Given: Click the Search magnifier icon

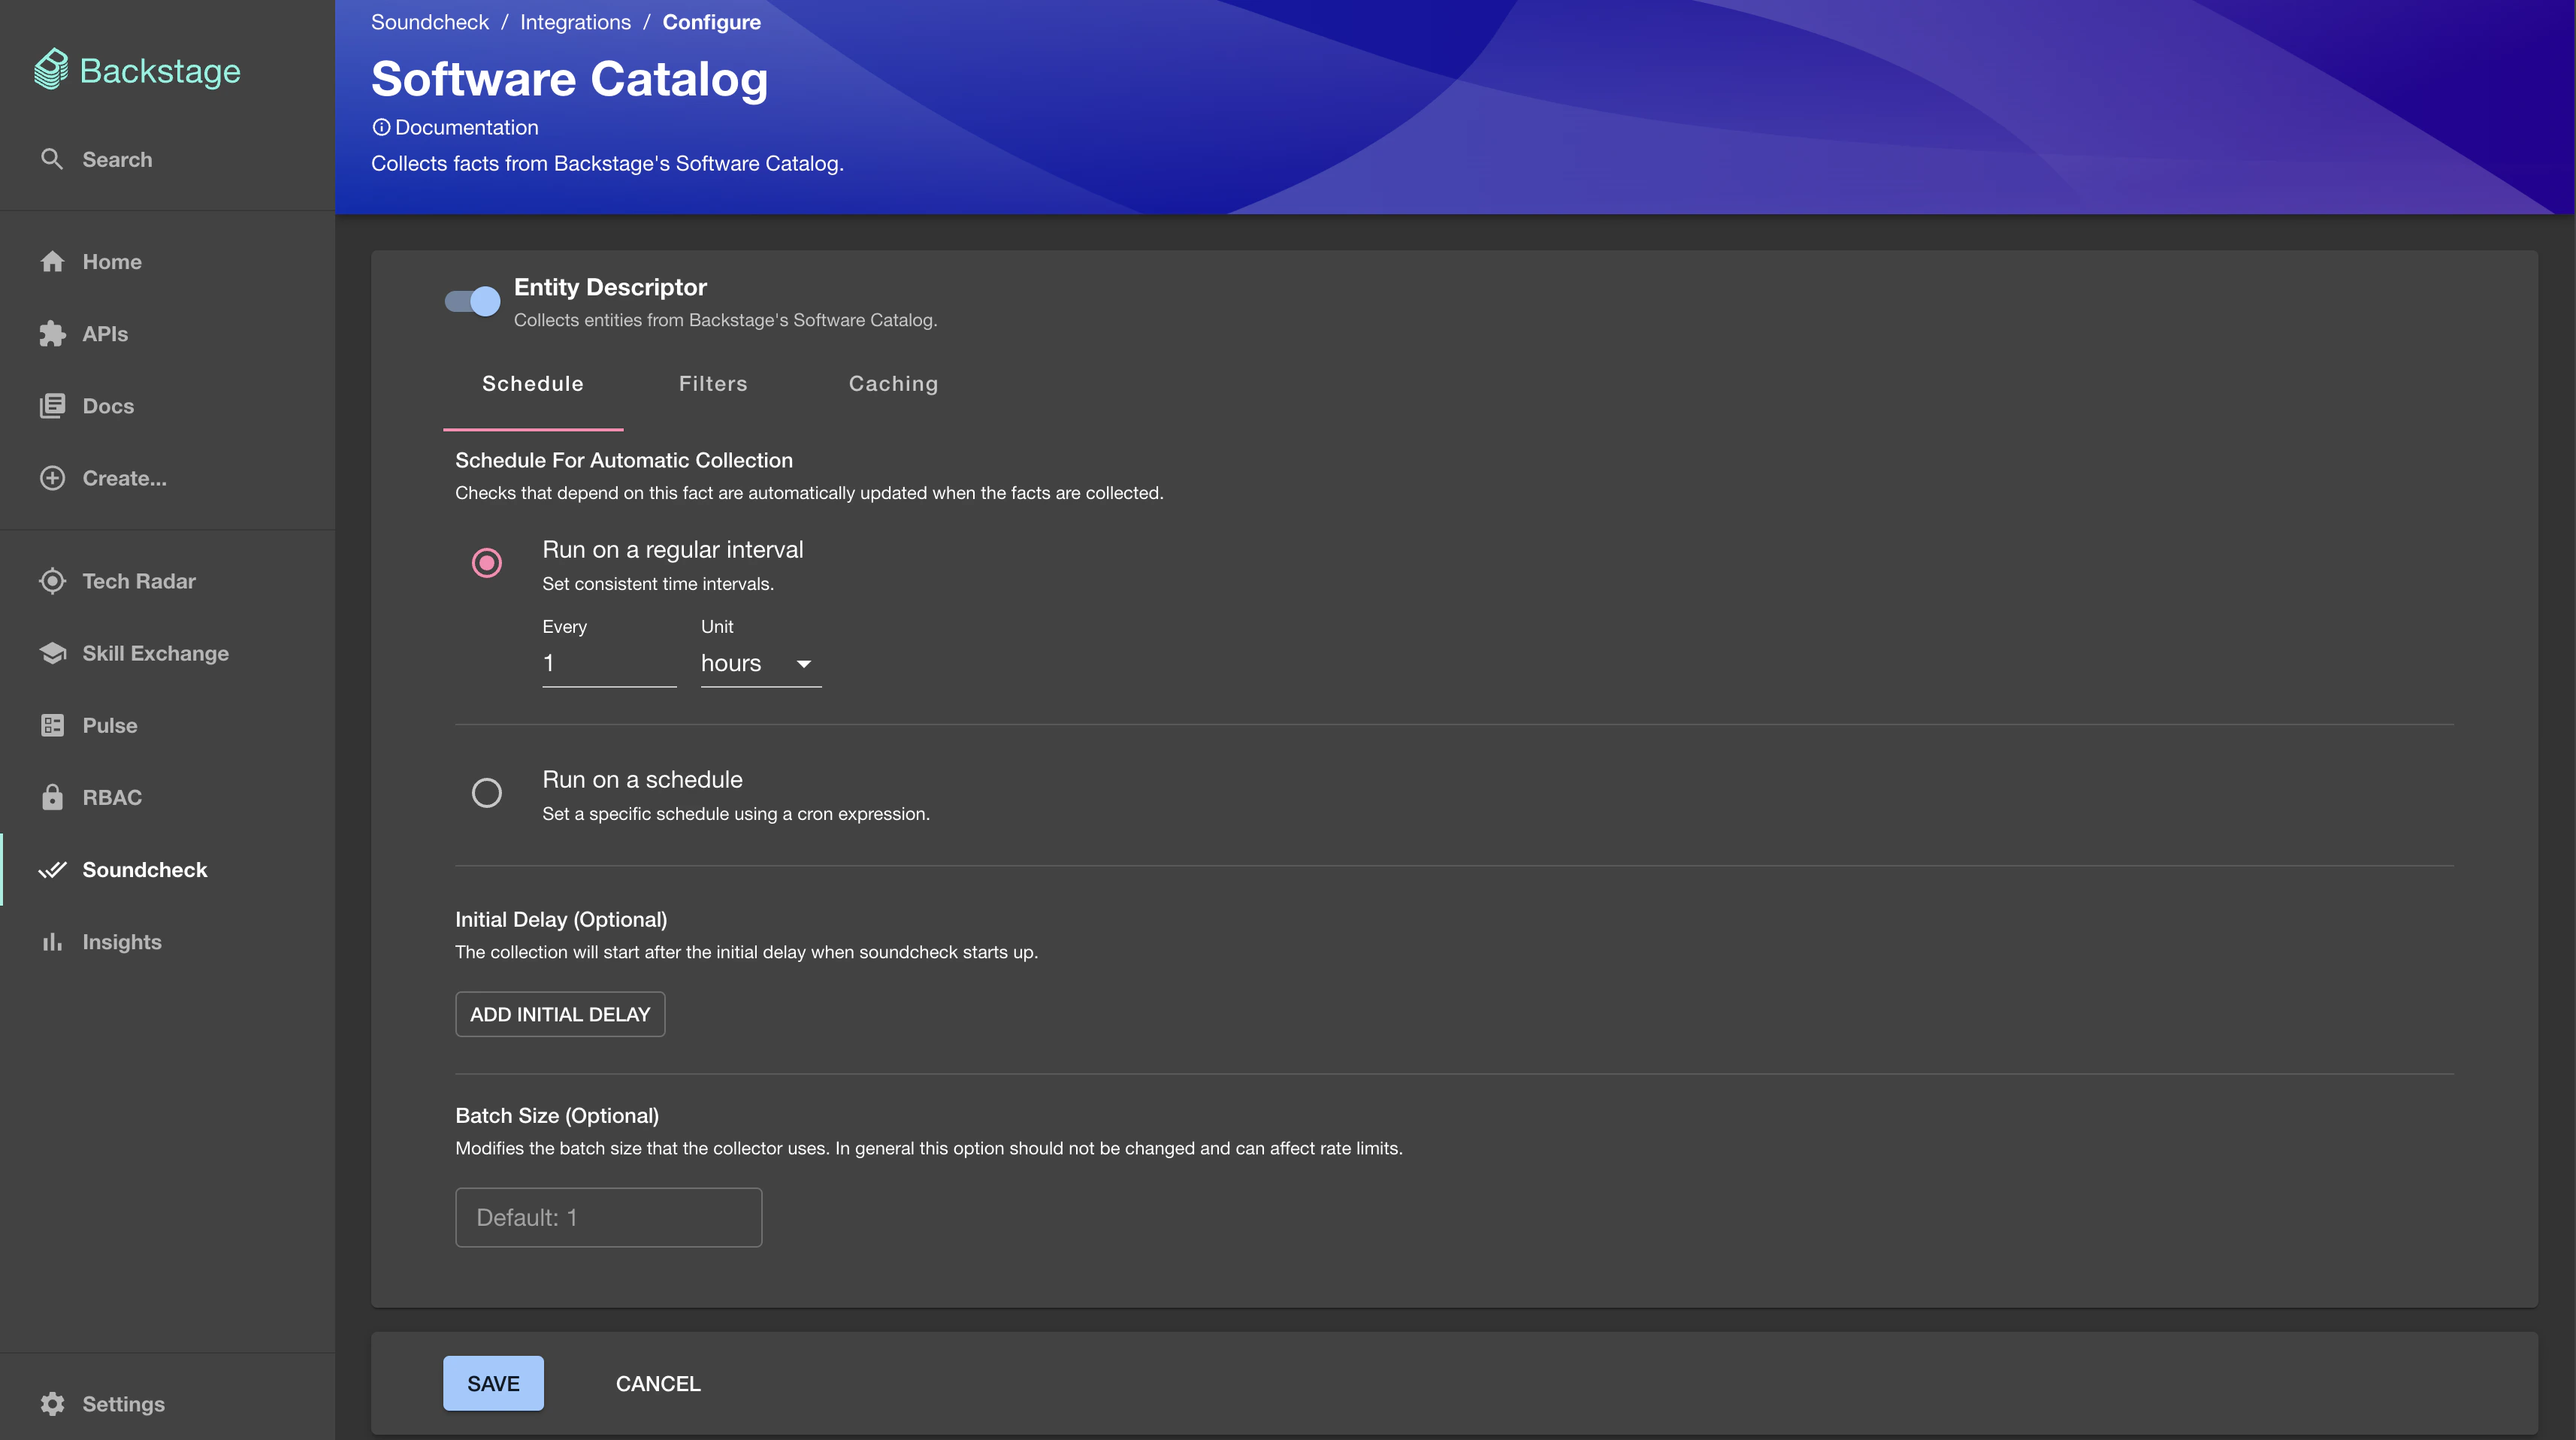Looking at the screenshot, I should (52, 159).
